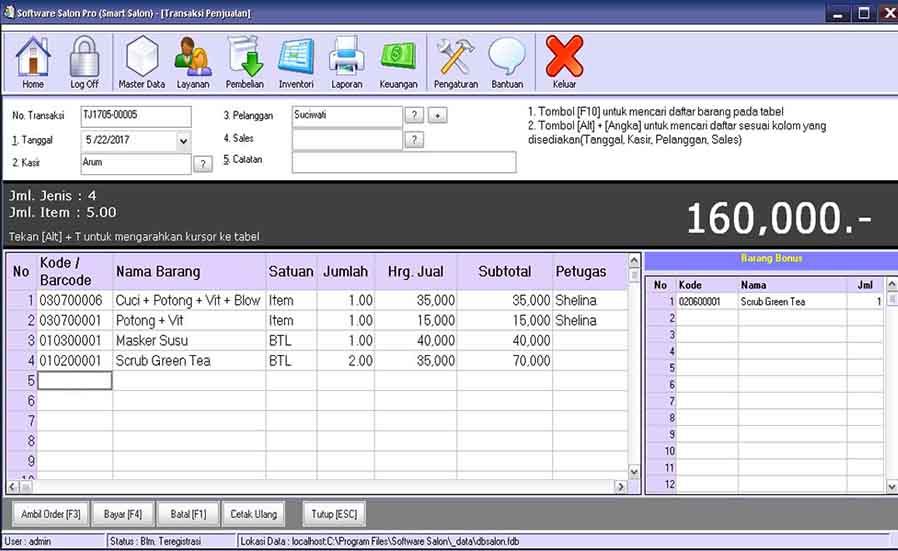The width and height of the screenshot is (898, 551).
Task: Click the Nama Barang column header
Action: click(x=189, y=271)
